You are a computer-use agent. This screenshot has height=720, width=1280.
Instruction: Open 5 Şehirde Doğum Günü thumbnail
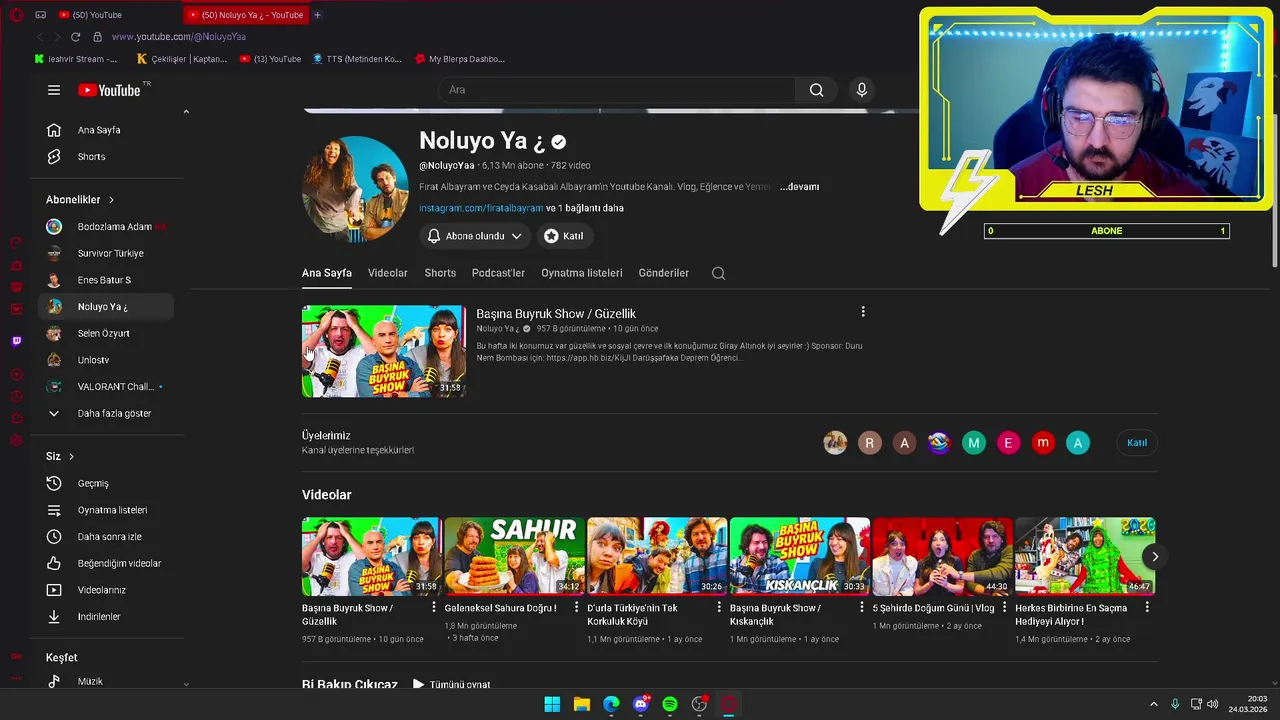coord(942,556)
